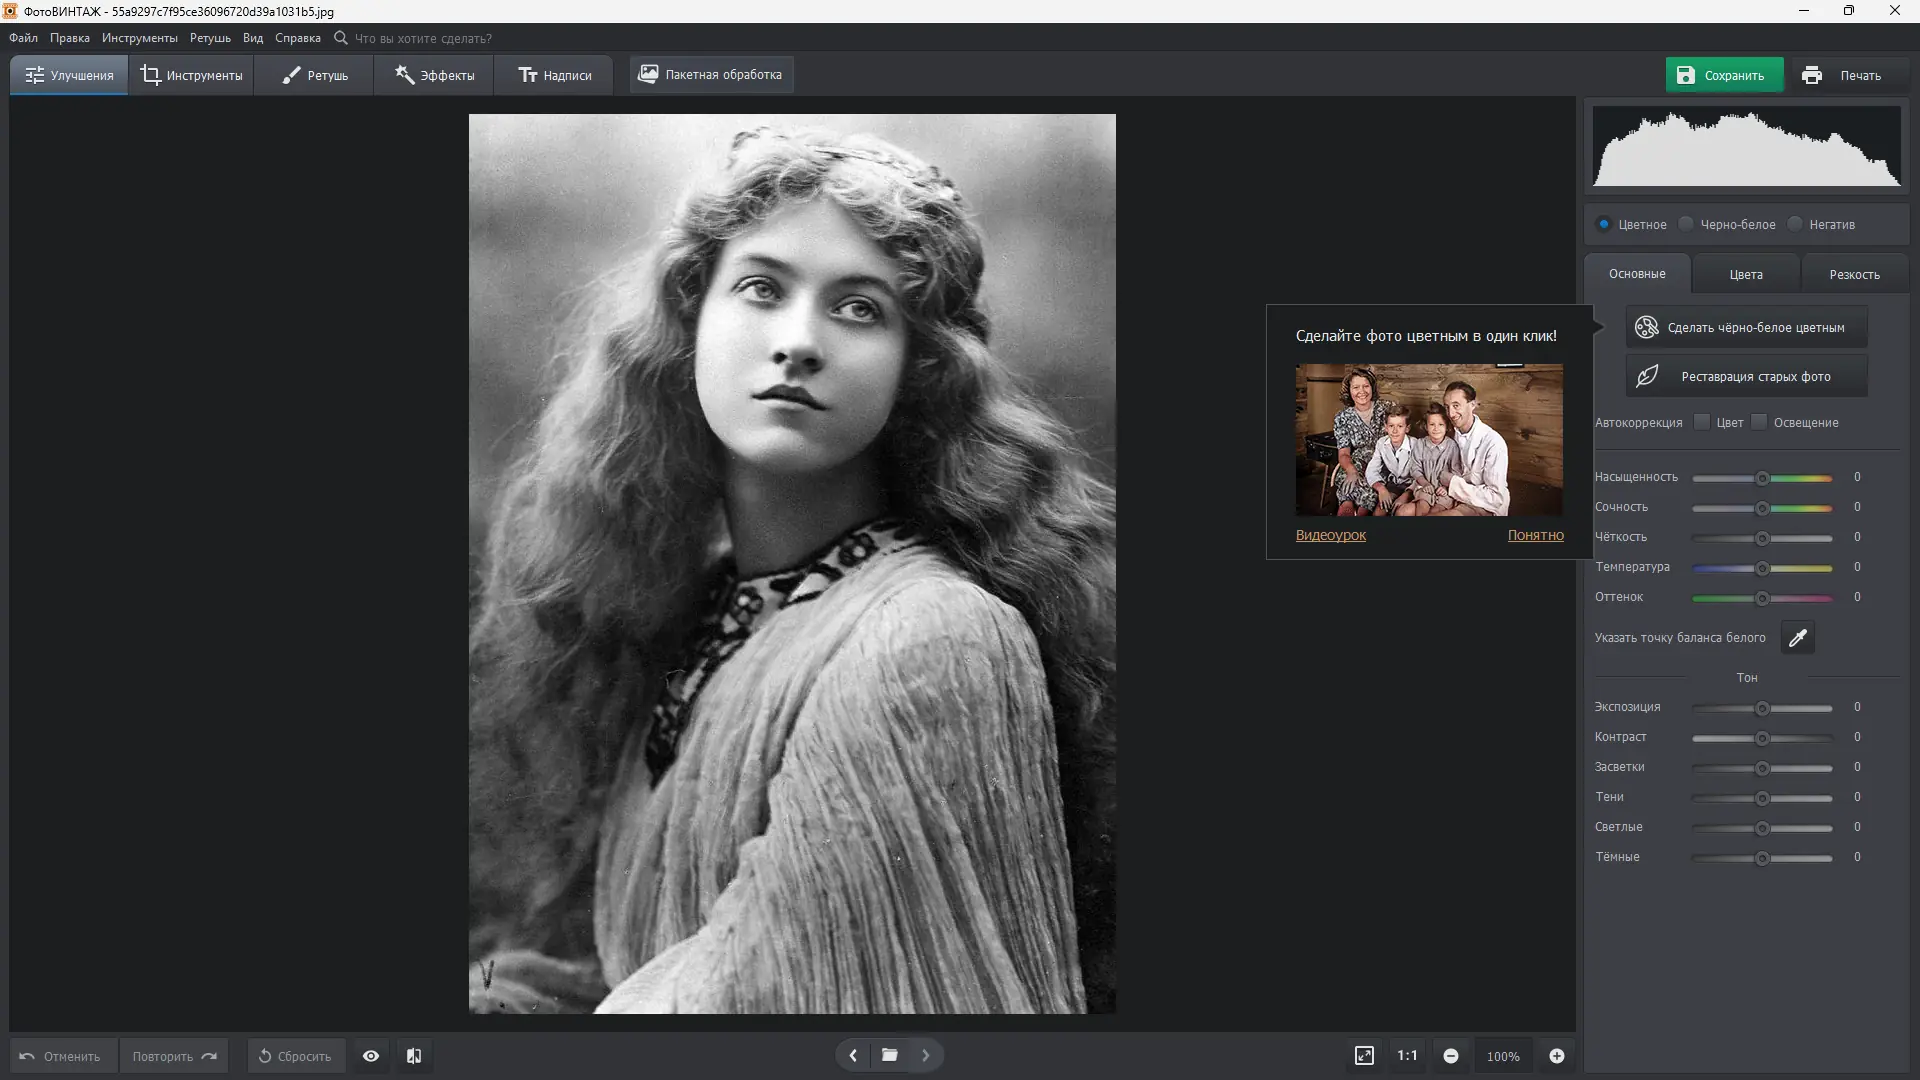Zoom in with the plus icon
This screenshot has height=1080, width=1920.
pos(1557,1056)
